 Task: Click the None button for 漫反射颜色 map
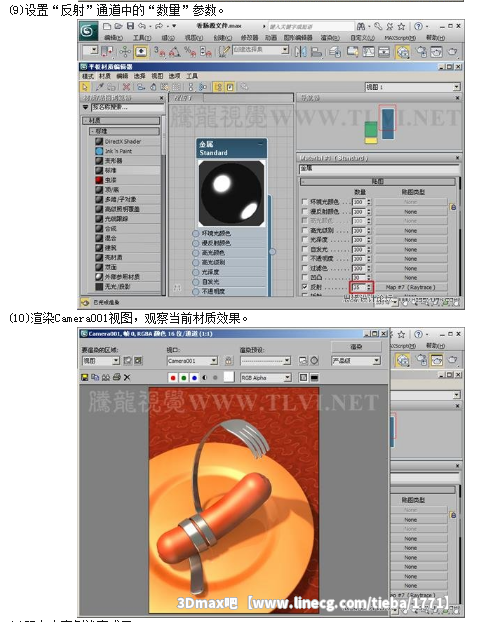[411, 211]
